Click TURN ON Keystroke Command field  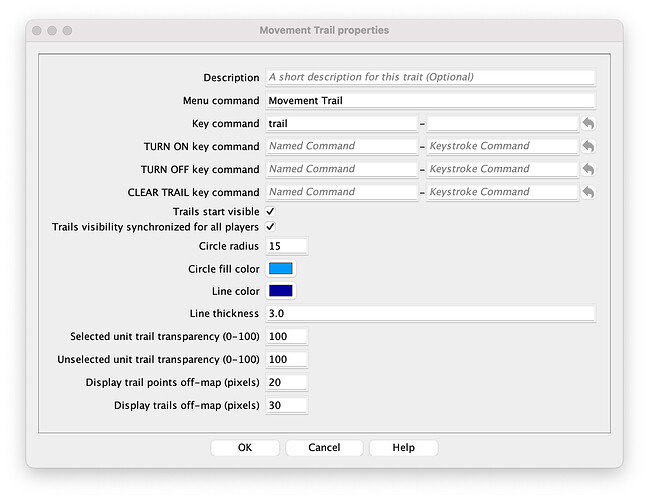[x=502, y=146]
